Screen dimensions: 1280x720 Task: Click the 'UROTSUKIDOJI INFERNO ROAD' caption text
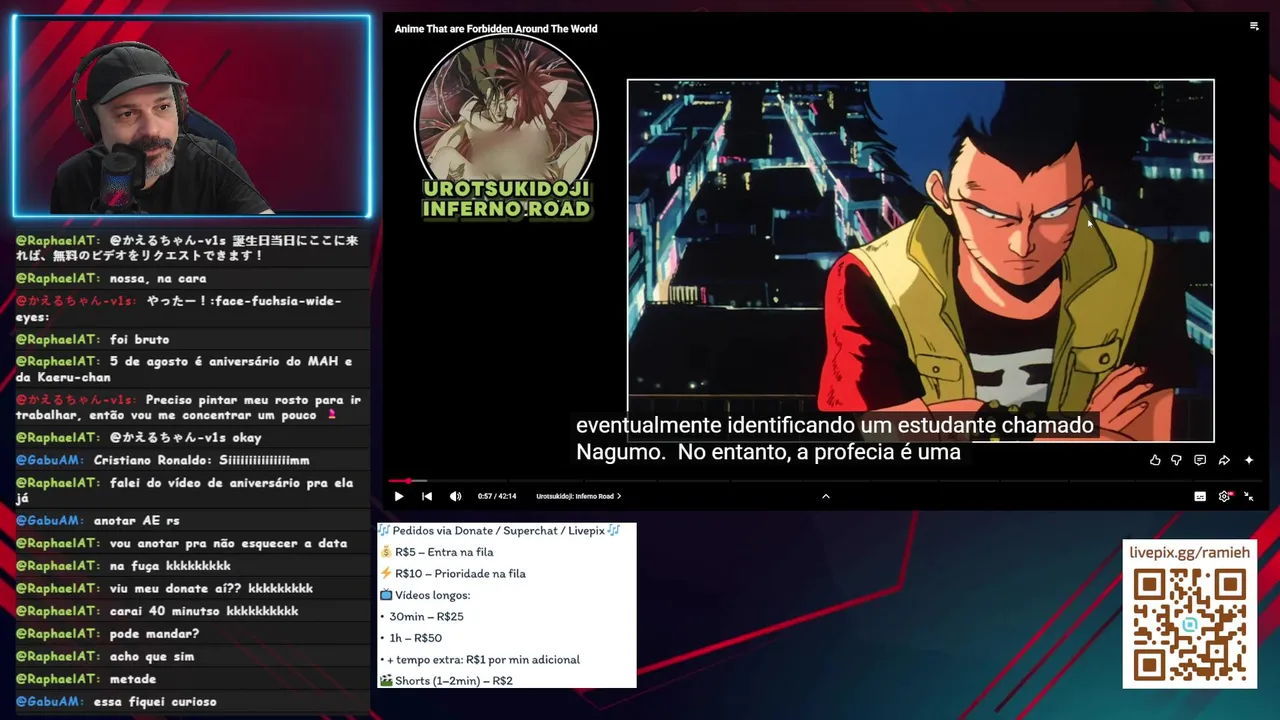[x=506, y=200]
